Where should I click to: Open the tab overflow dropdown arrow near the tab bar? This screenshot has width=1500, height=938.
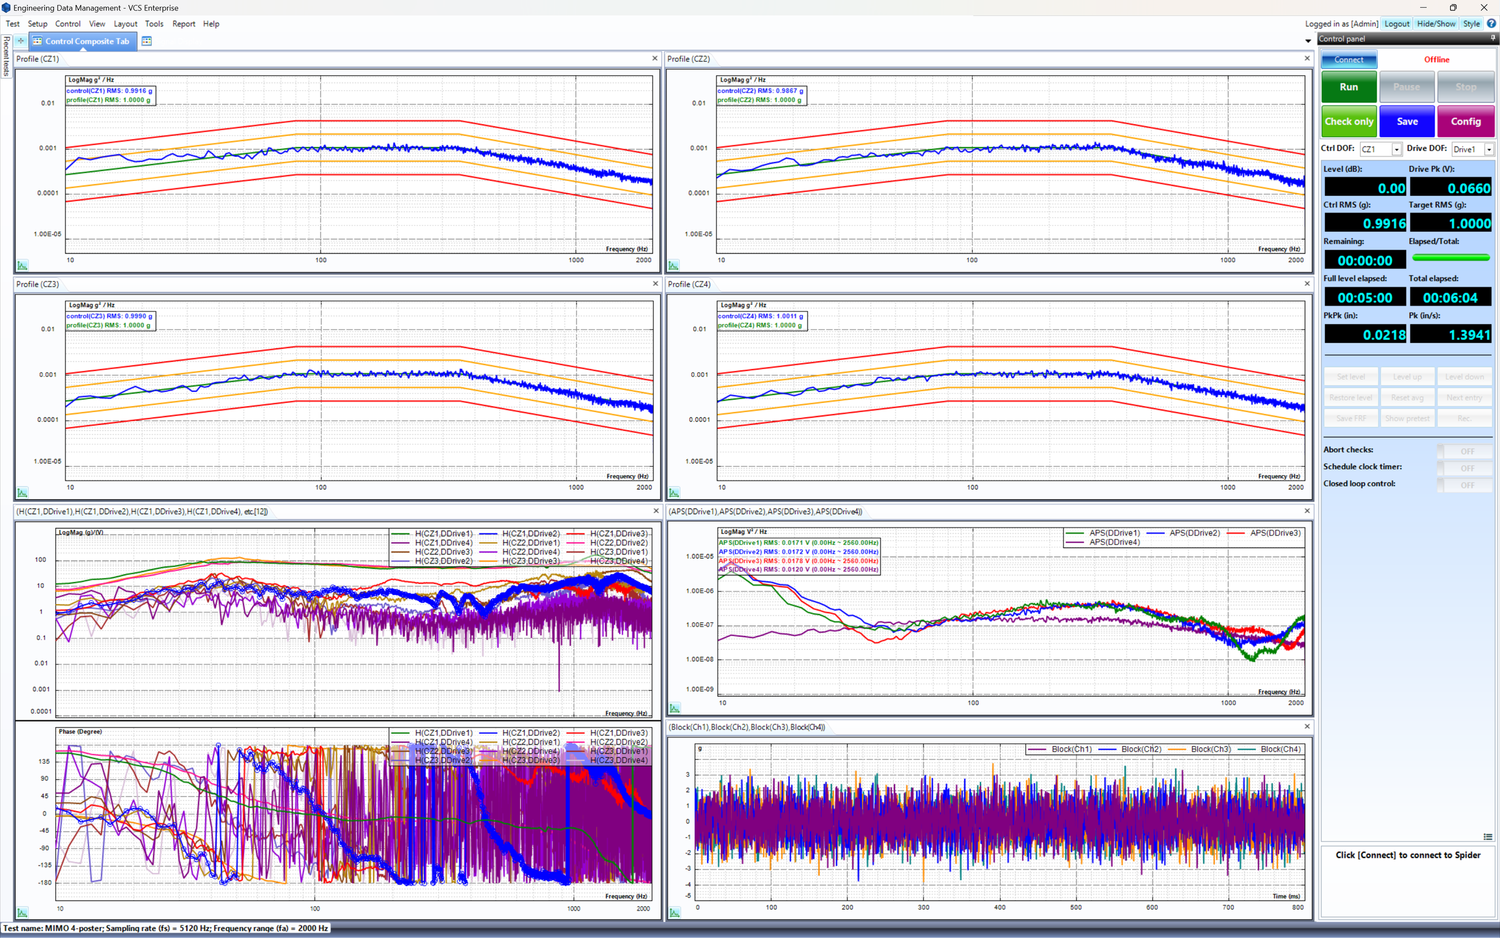1307,41
